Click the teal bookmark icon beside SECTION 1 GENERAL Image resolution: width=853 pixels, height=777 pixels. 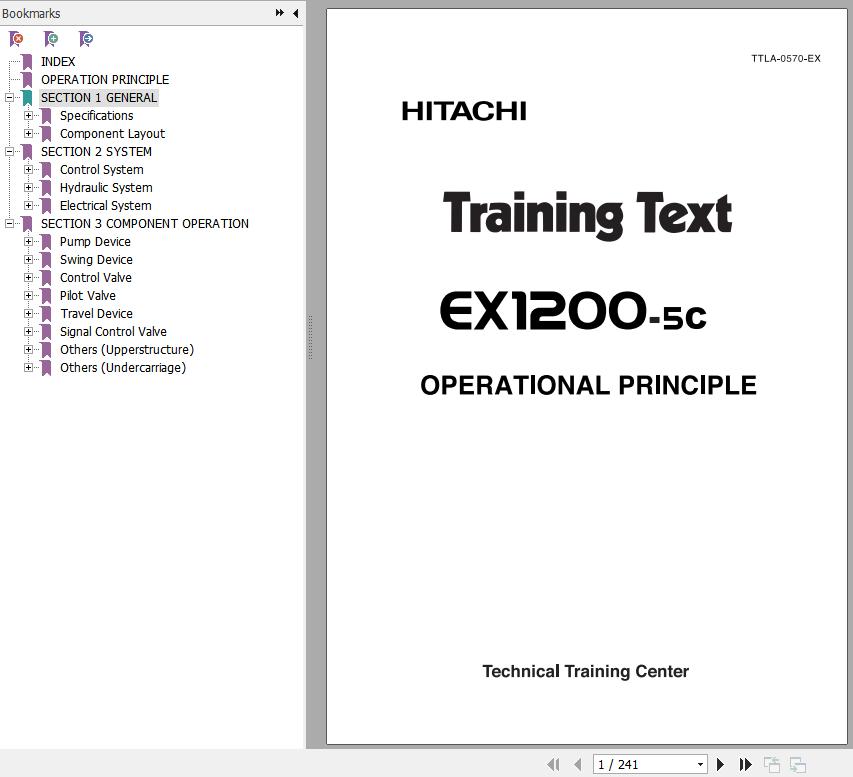(x=27, y=98)
